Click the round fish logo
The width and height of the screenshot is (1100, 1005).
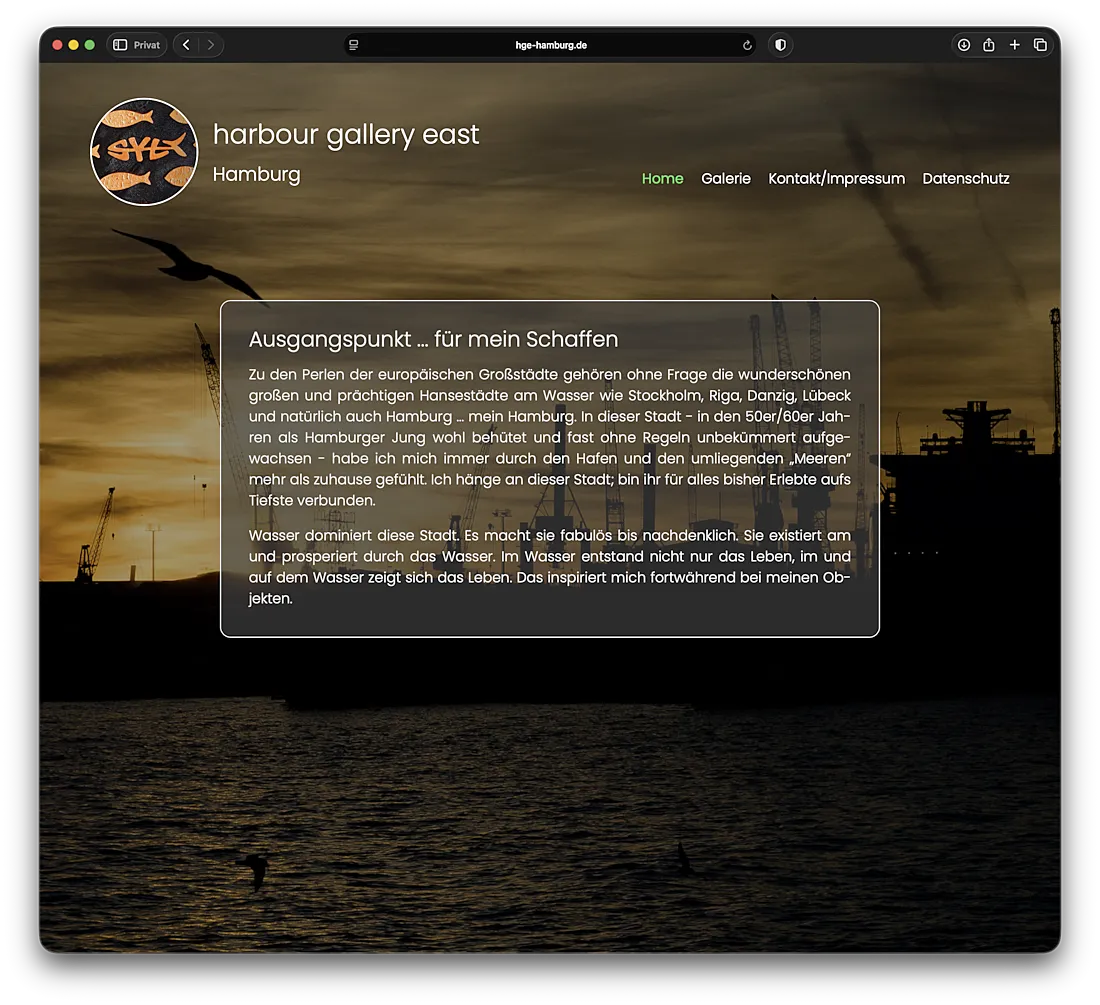(x=144, y=152)
